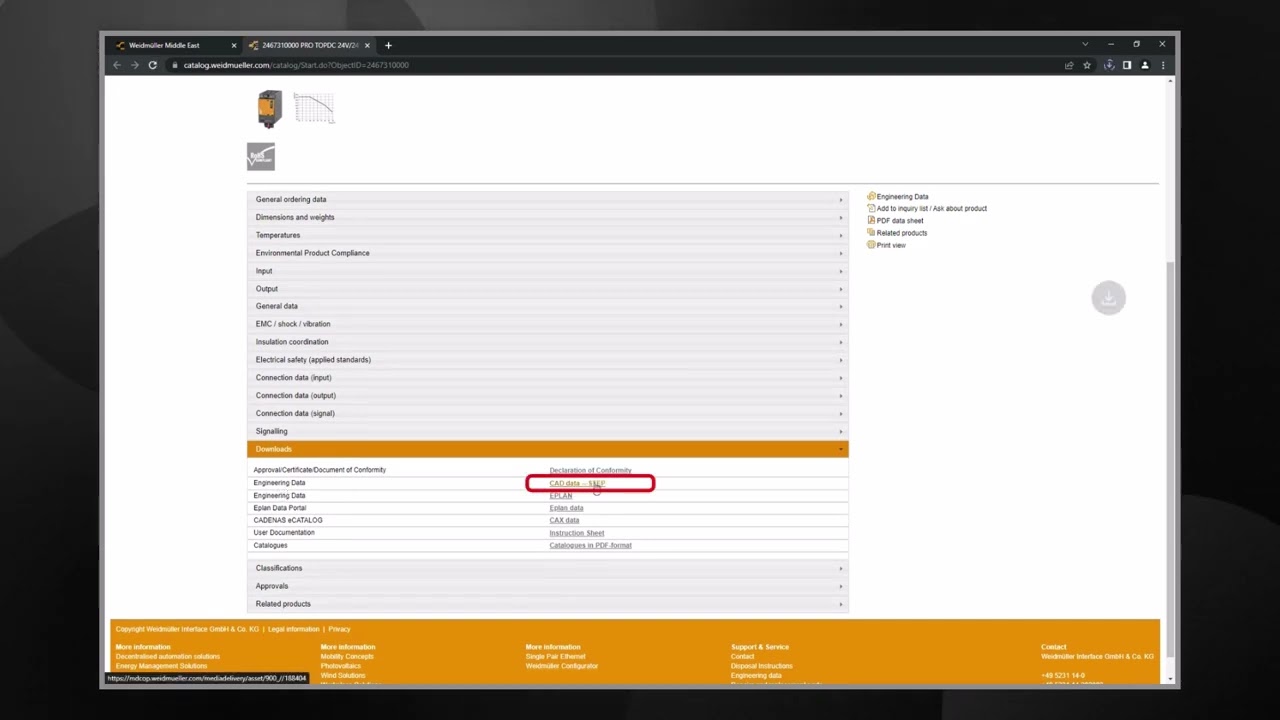
Task: Bookmark this page with the star icon
Action: (1087, 65)
